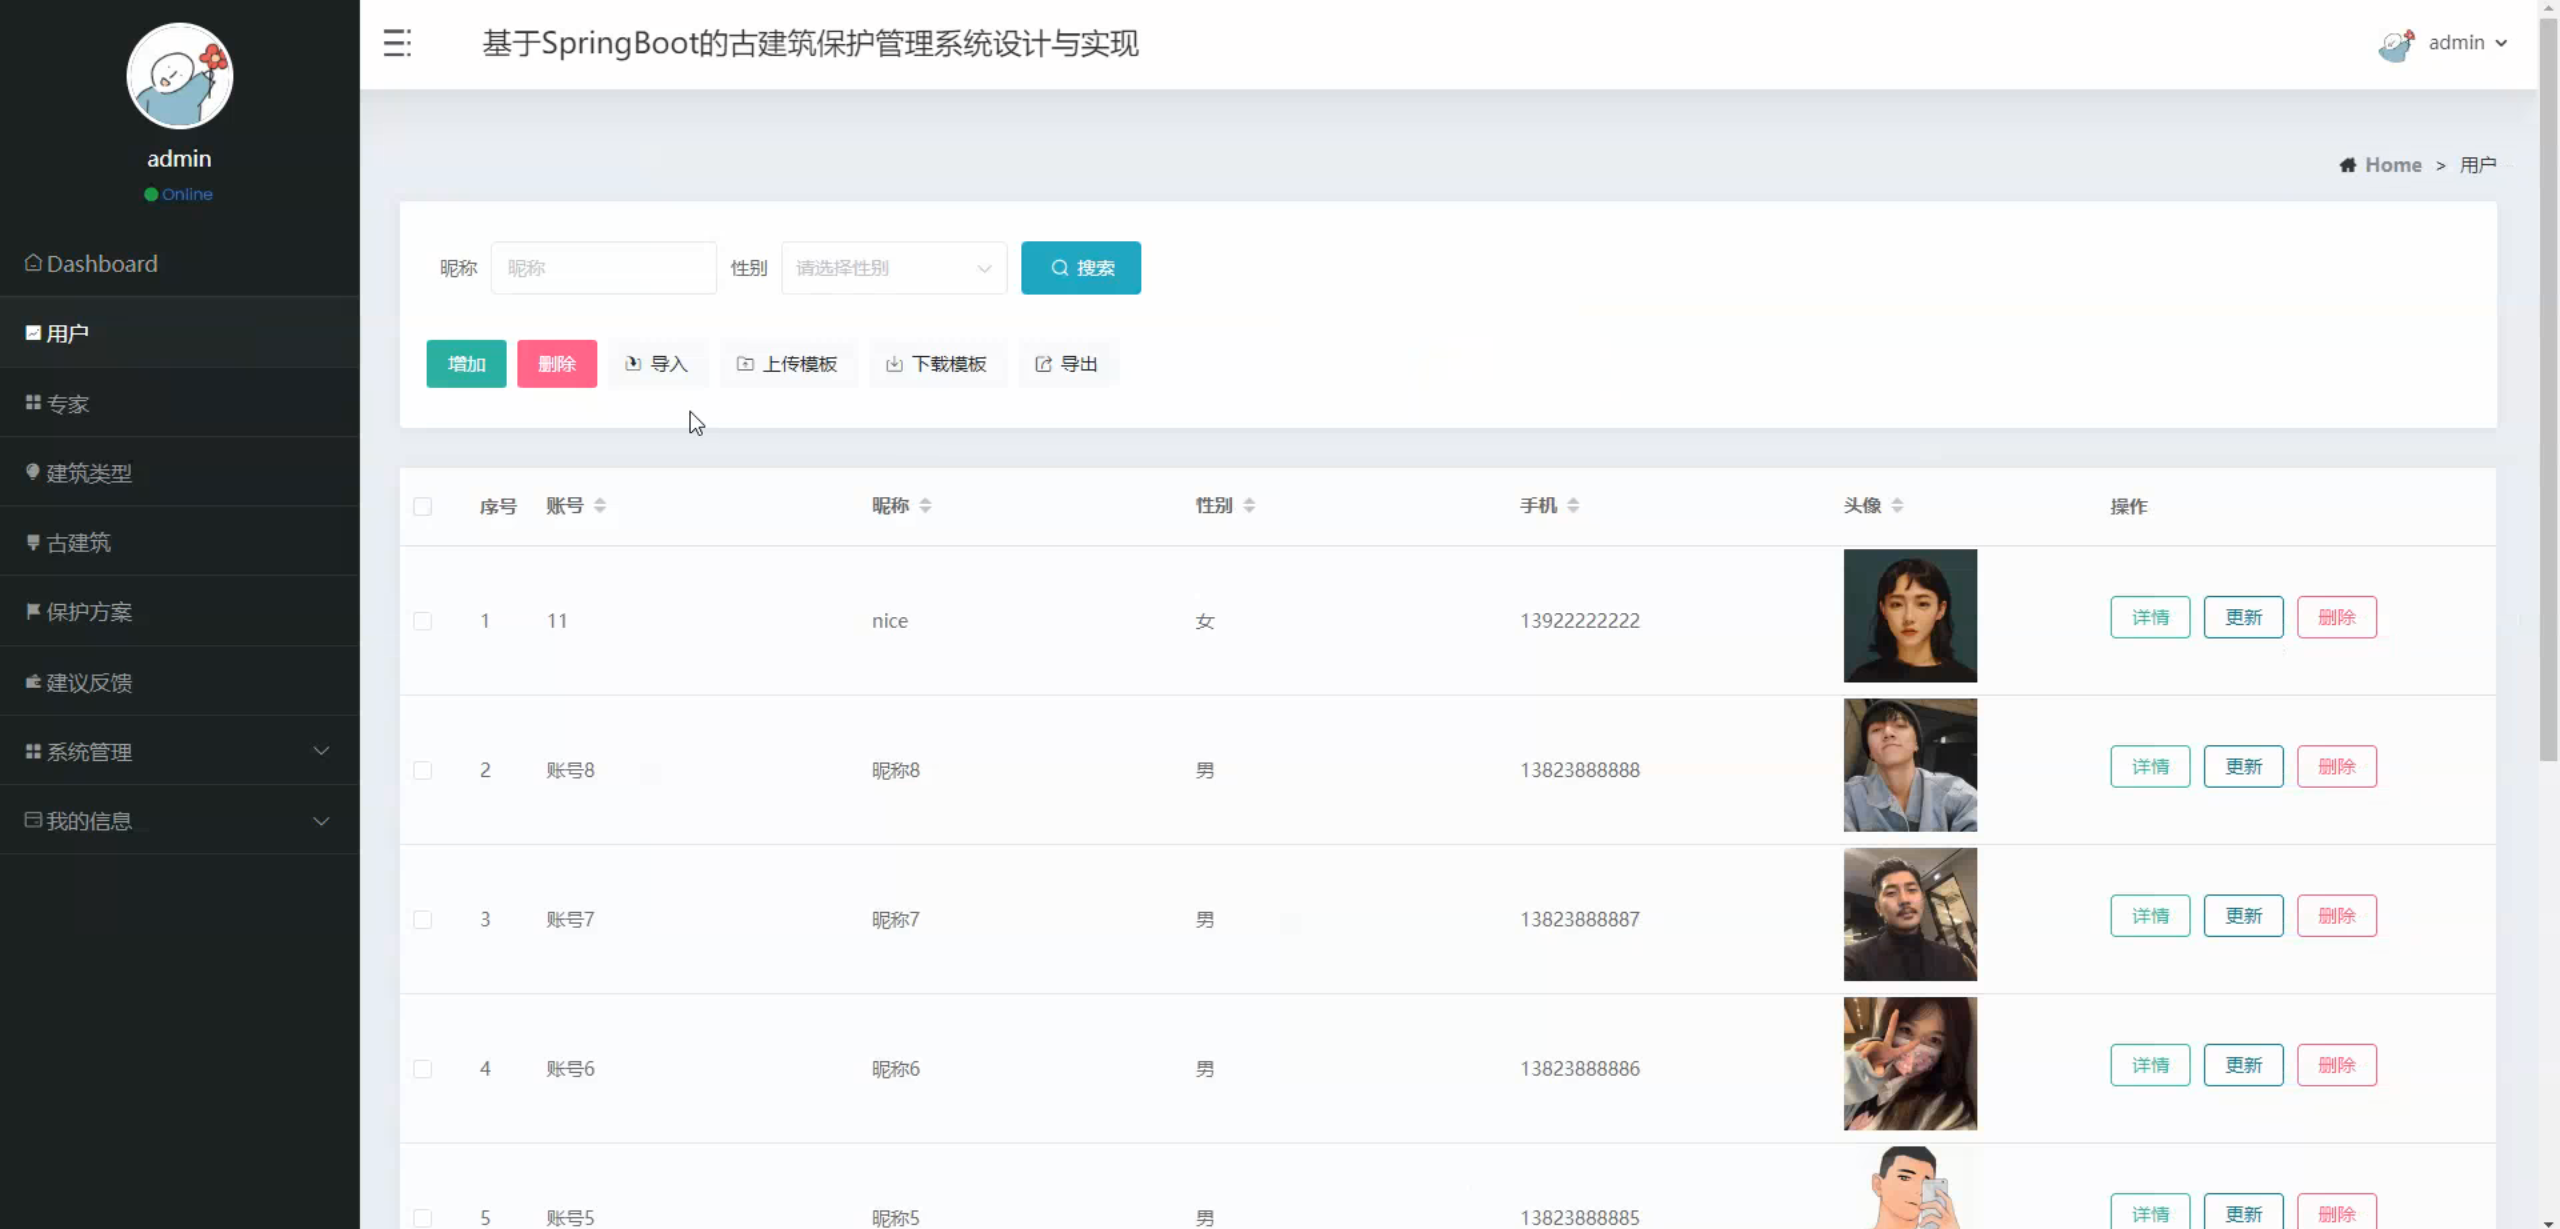Viewport: 2560px width, 1229px height.
Task: Click the hamburger menu collapse icon
Action: click(x=397, y=43)
